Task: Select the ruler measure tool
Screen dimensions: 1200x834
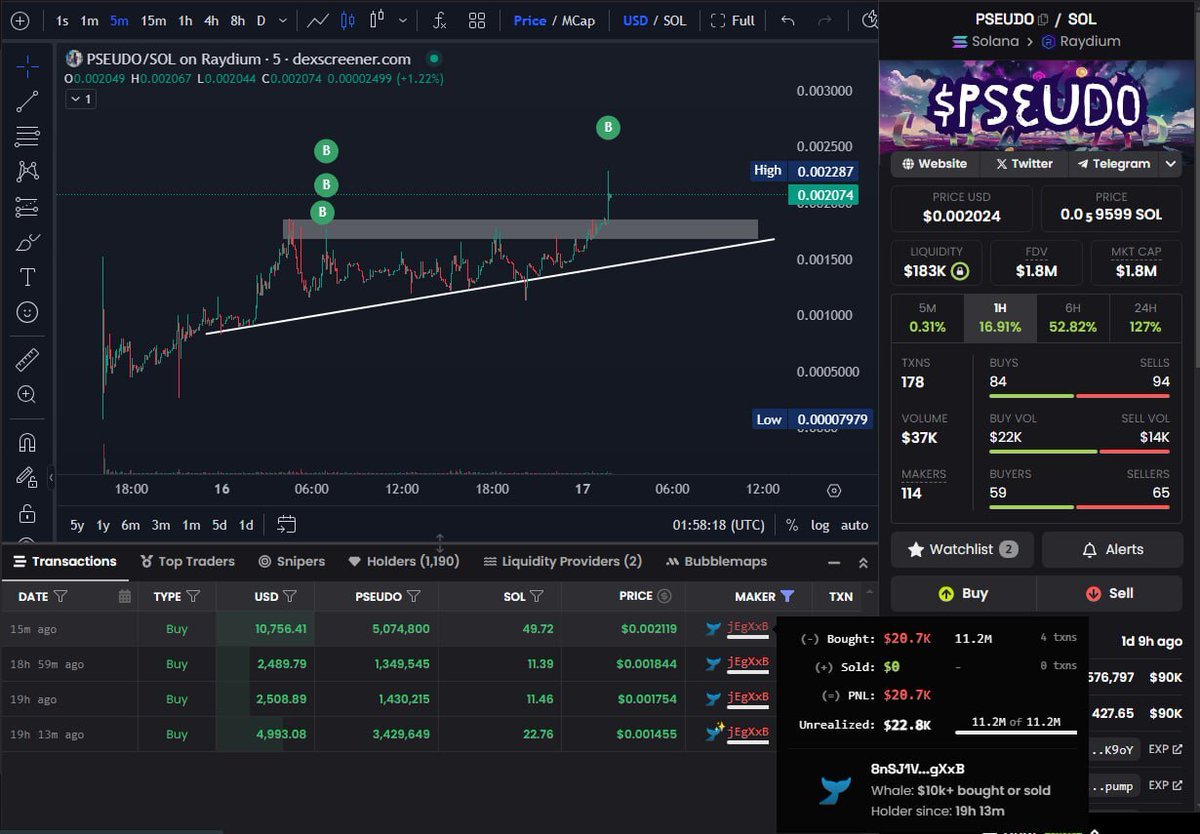Action: click(27, 359)
